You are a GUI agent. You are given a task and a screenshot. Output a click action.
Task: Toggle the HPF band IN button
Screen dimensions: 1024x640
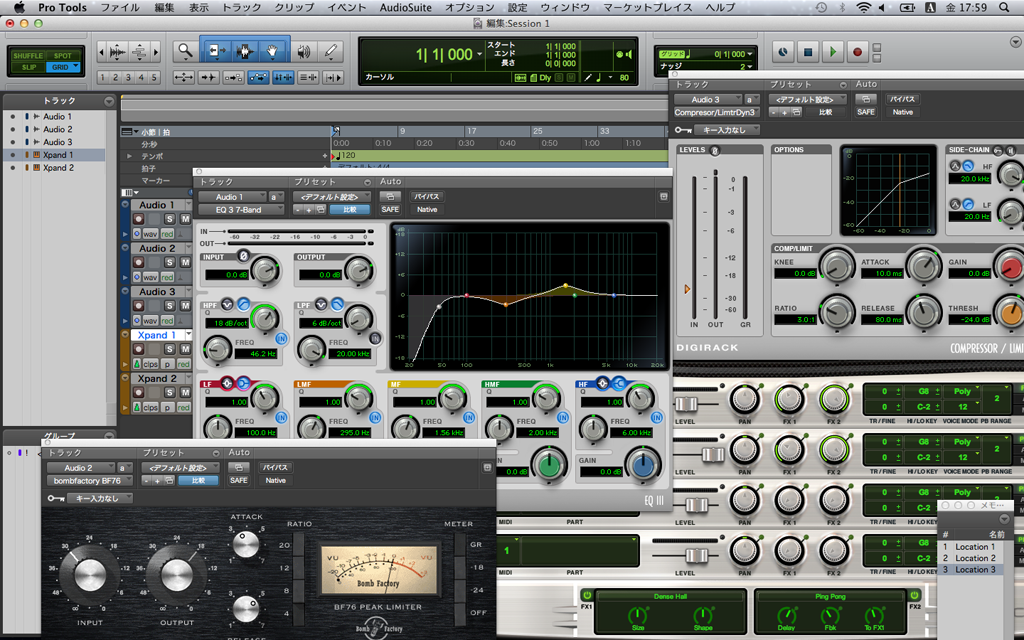coord(281,338)
